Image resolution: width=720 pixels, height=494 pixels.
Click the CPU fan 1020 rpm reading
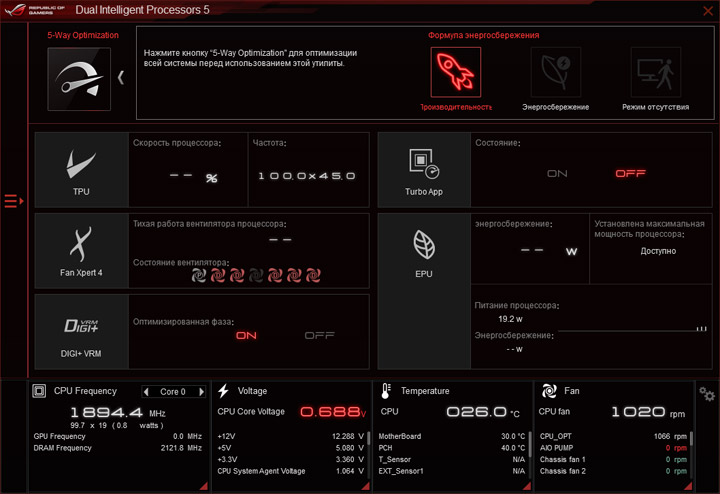[x=648, y=412]
